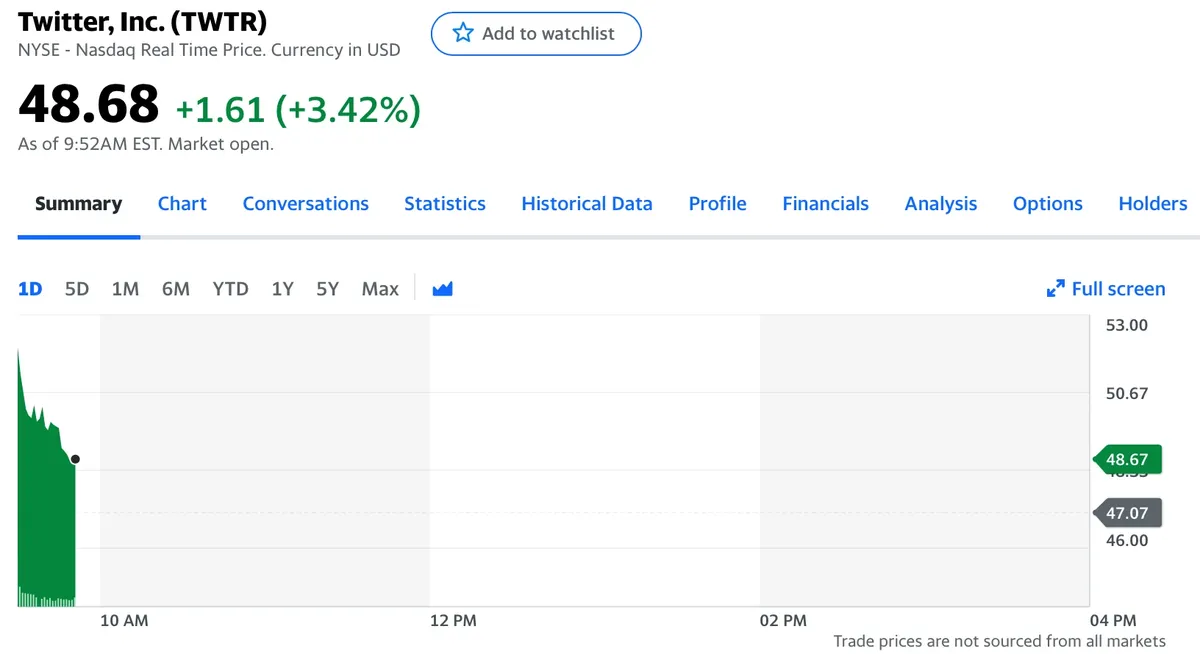The width and height of the screenshot is (1200, 654).
Task: Switch to 5Y chart range
Action: 327,289
